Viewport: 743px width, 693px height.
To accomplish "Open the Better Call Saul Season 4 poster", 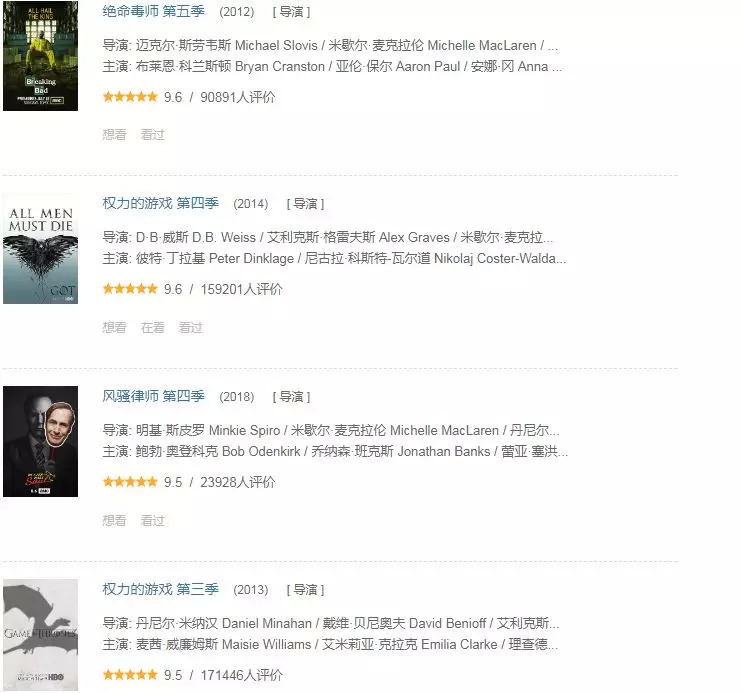I will point(40,441).
